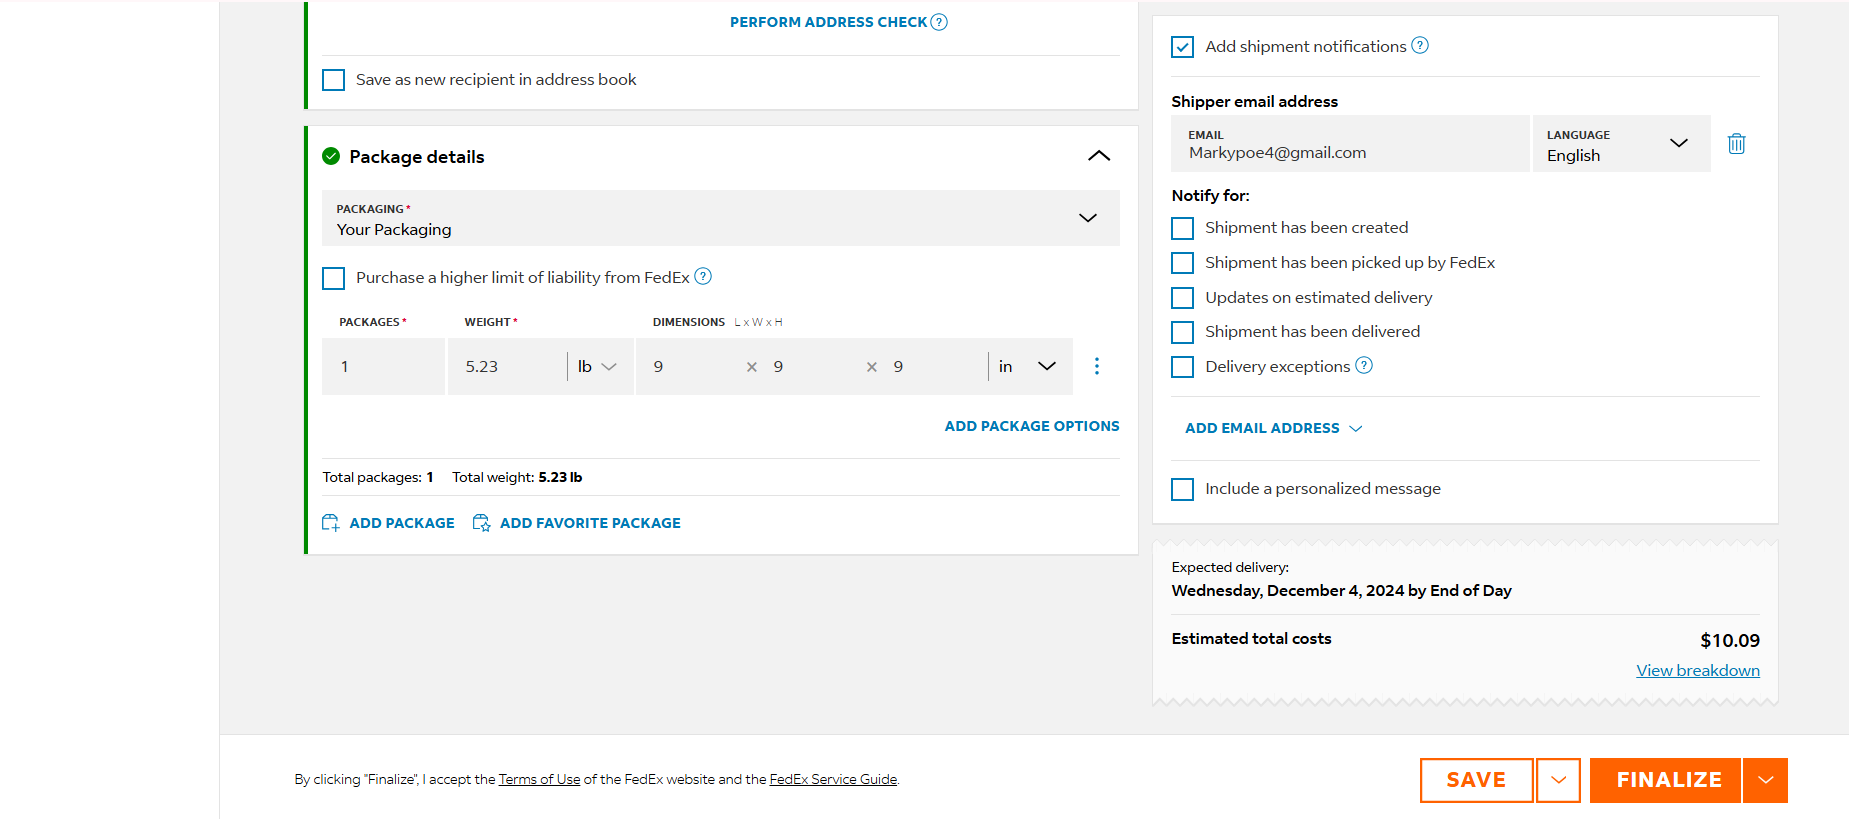Screen dimensions: 1849x819
Task: Click the Add Favorite Package icon
Action: (481, 523)
